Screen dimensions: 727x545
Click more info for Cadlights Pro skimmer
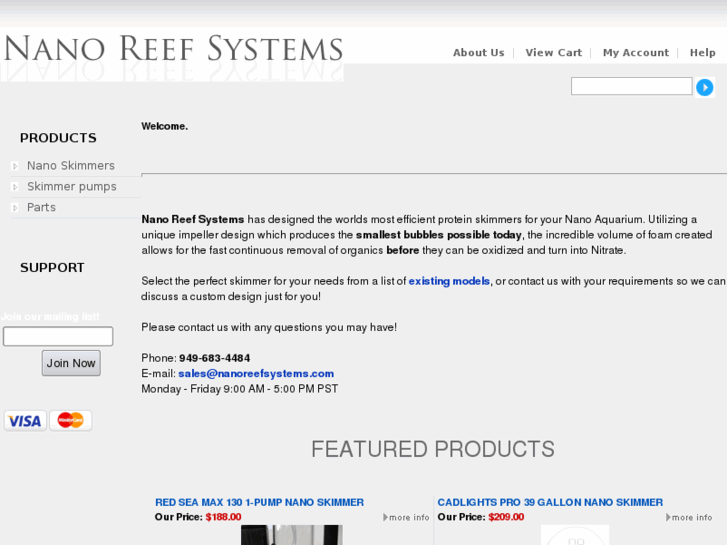[689, 517]
